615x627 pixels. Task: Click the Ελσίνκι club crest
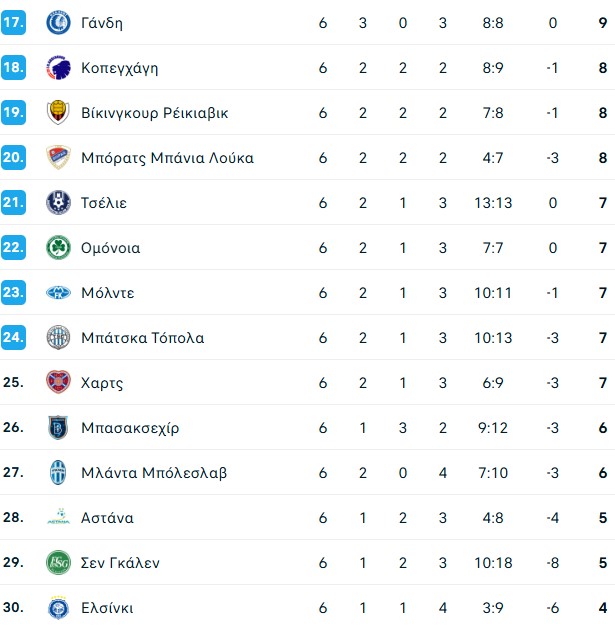point(58,608)
